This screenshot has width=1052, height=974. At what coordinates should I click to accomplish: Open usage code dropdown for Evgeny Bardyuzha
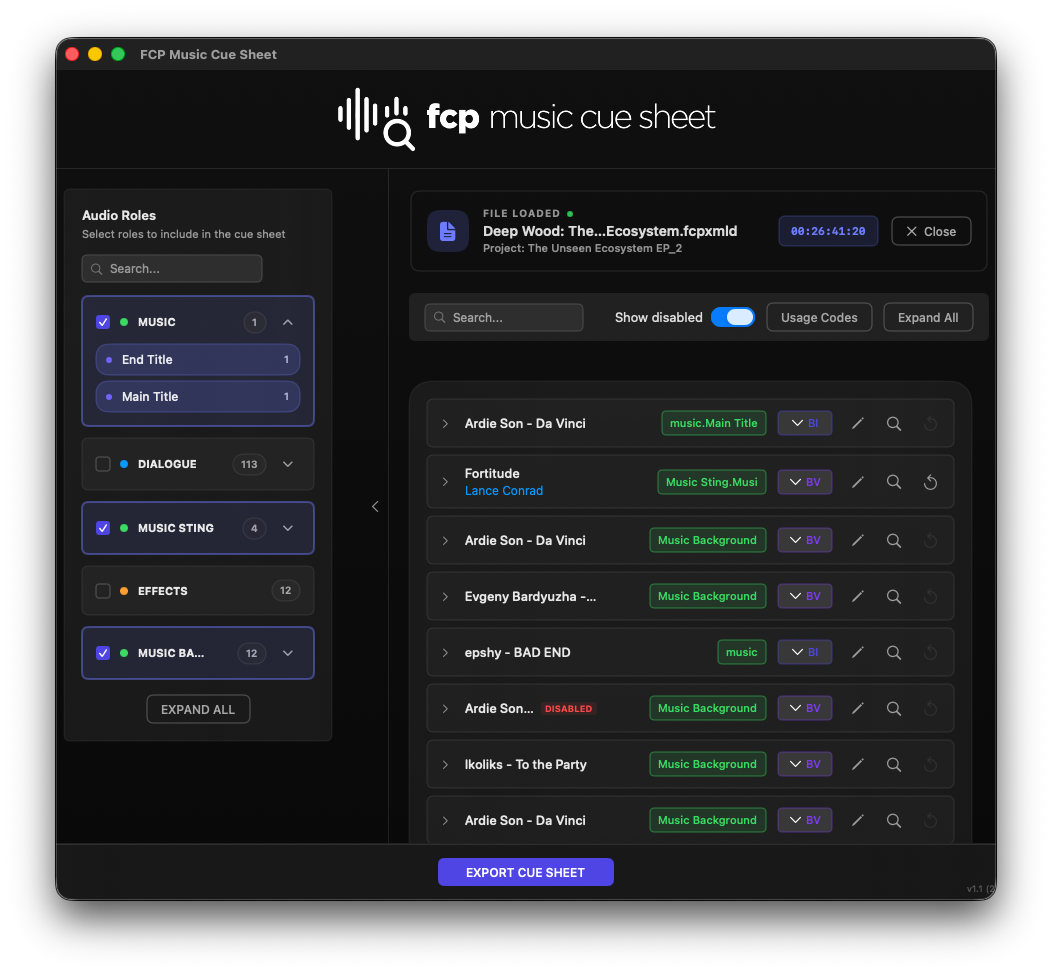(x=804, y=596)
